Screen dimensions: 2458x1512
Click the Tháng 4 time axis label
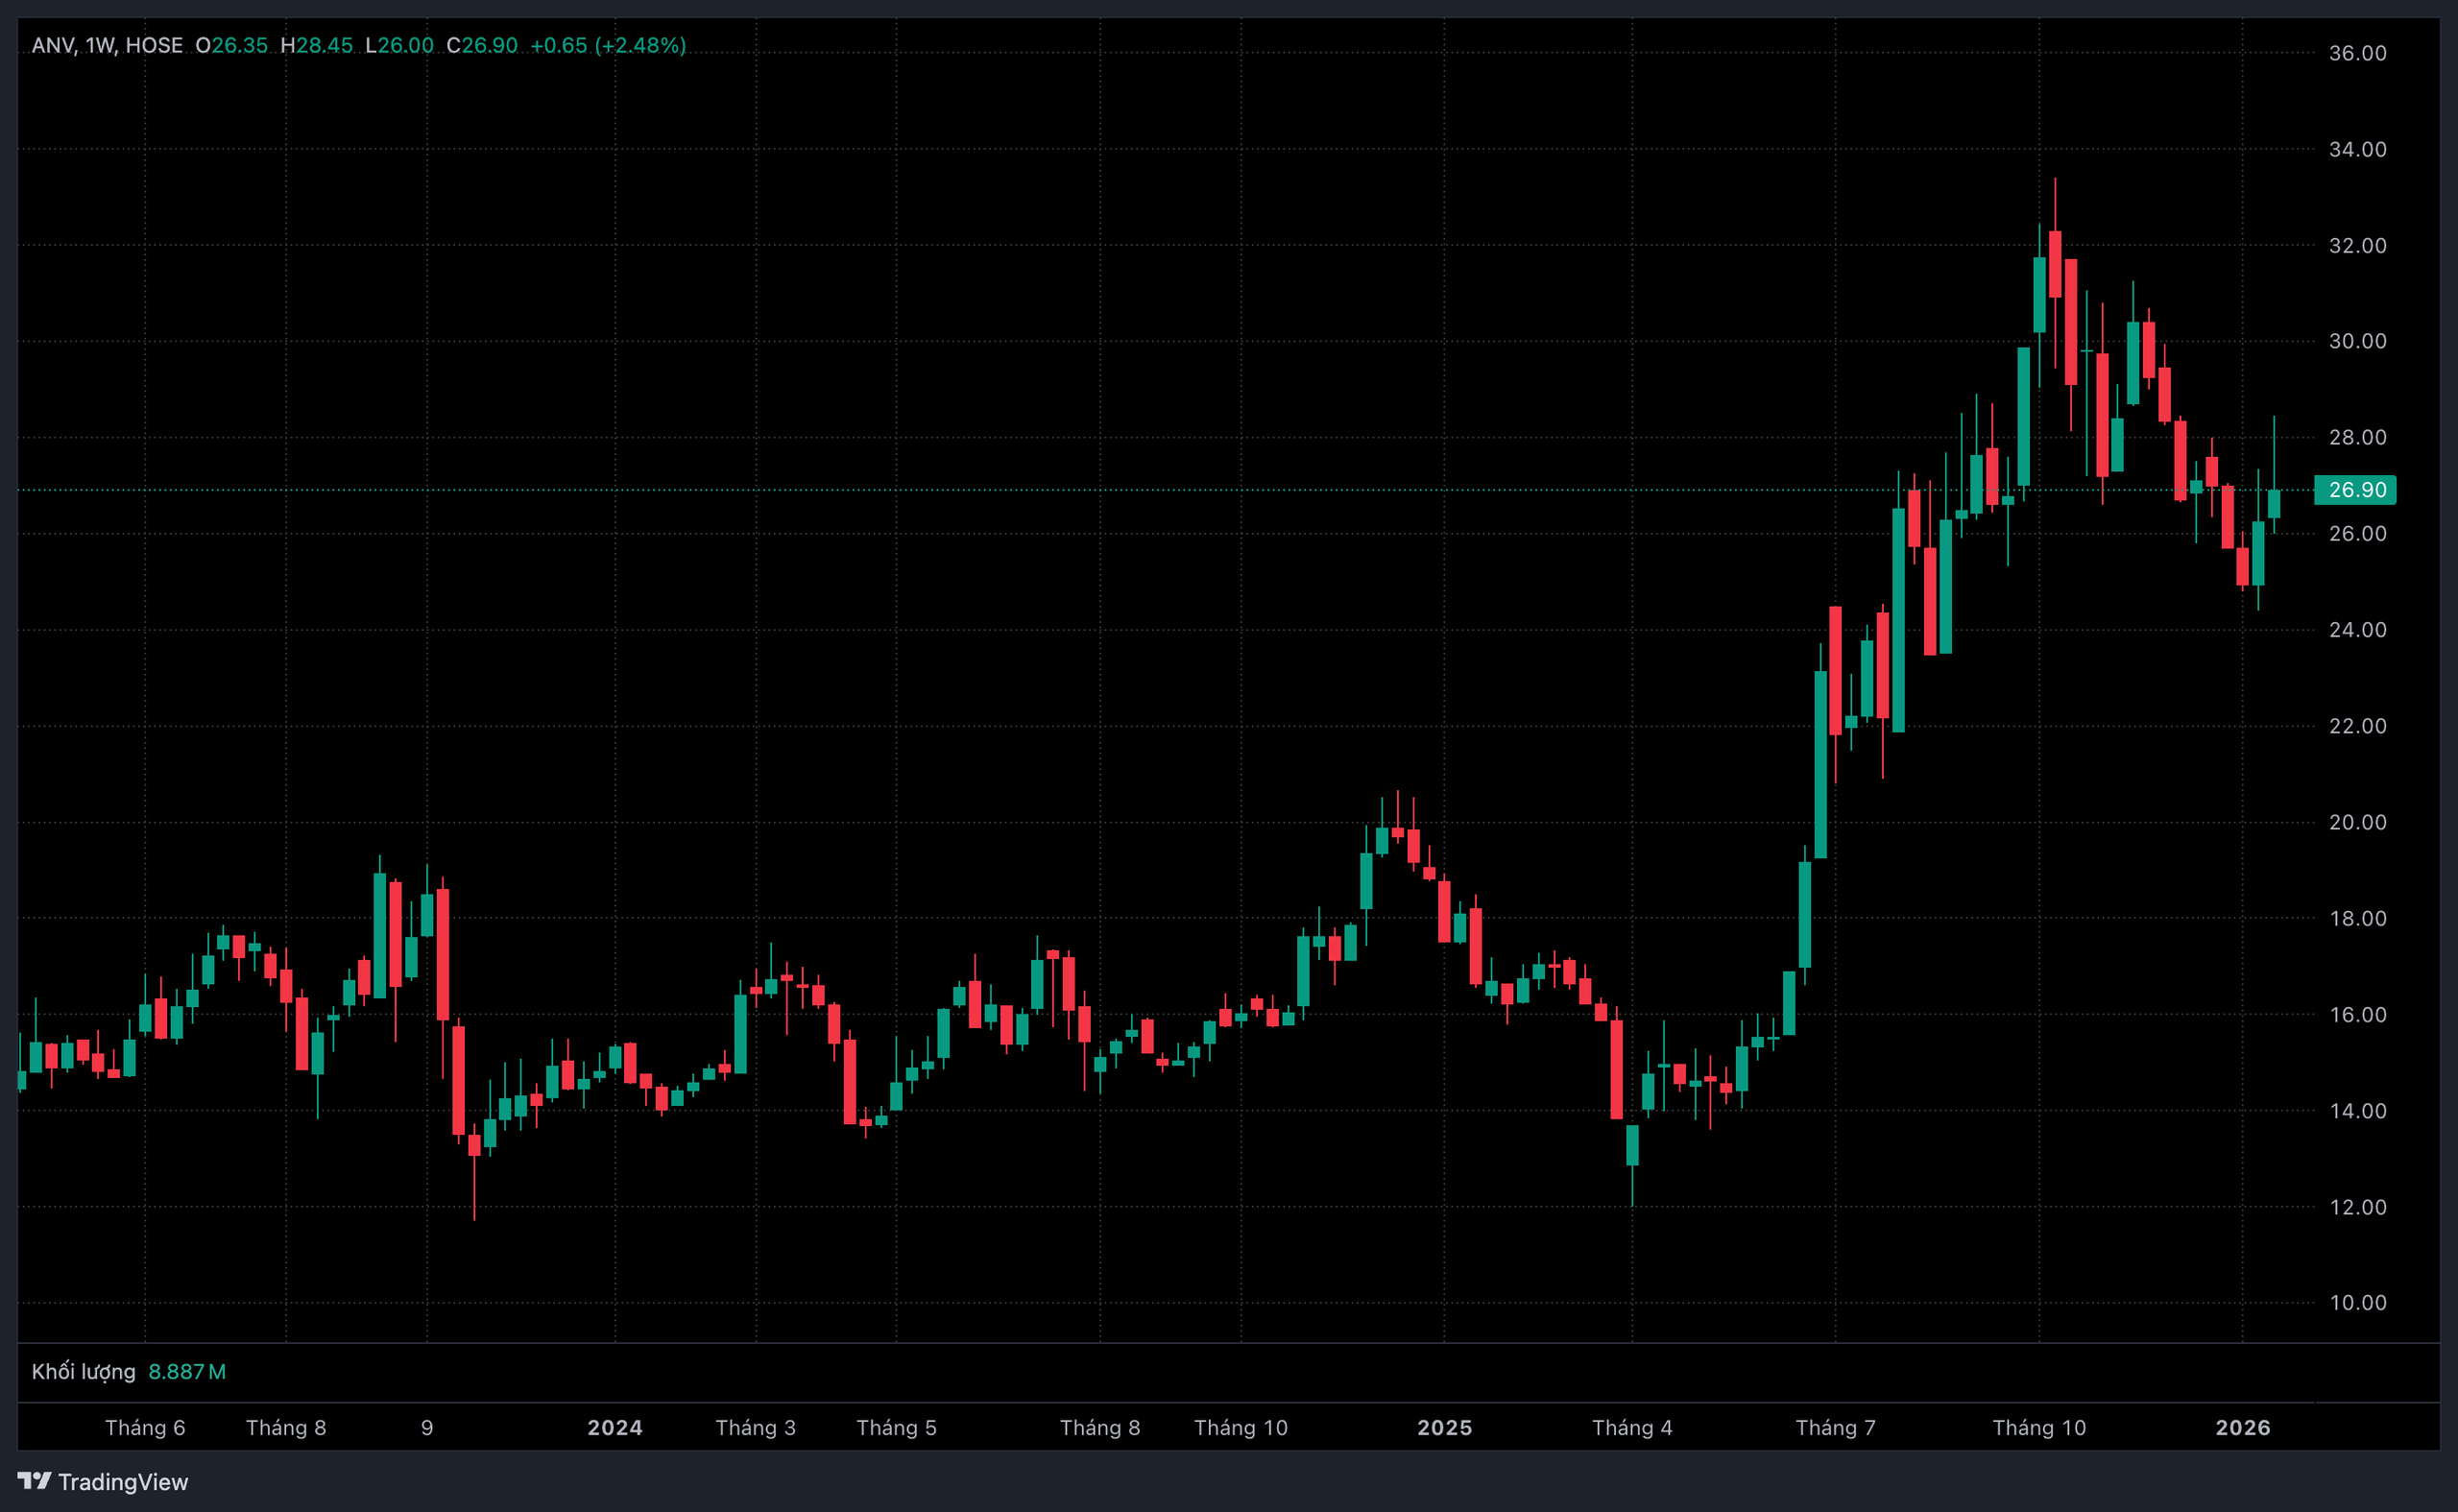tap(1631, 1427)
